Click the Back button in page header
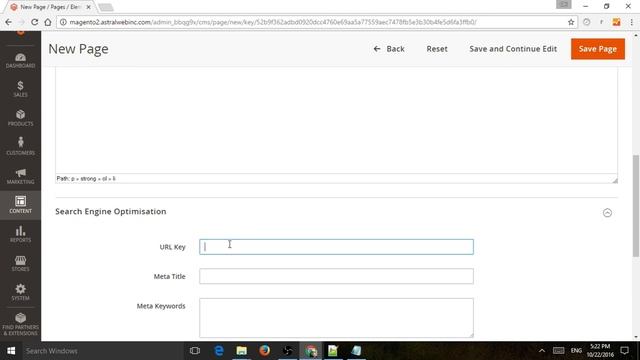This screenshot has width=640, height=360. tap(389, 49)
